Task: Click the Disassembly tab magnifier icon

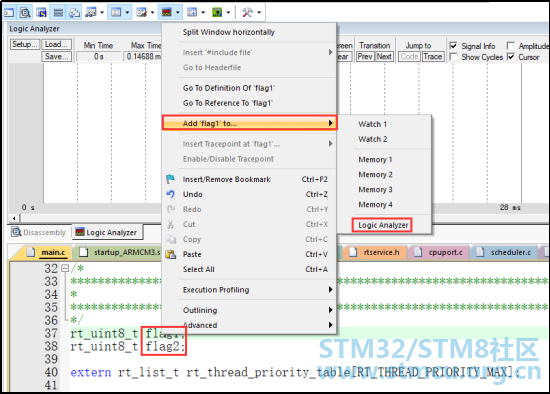Action: 16,232
